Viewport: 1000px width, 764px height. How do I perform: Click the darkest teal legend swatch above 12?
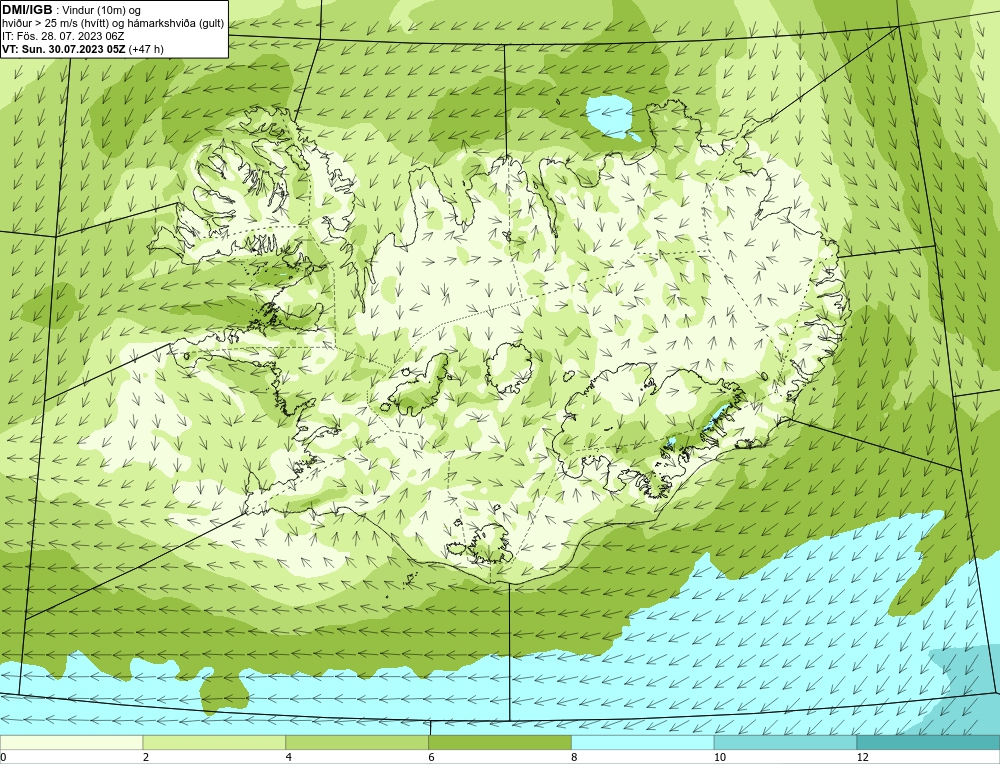[x=928, y=743]
